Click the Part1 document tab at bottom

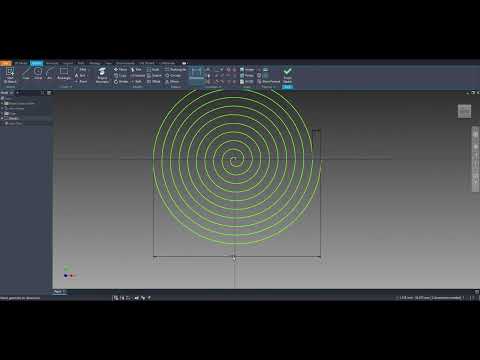click(x=59, y=292)
